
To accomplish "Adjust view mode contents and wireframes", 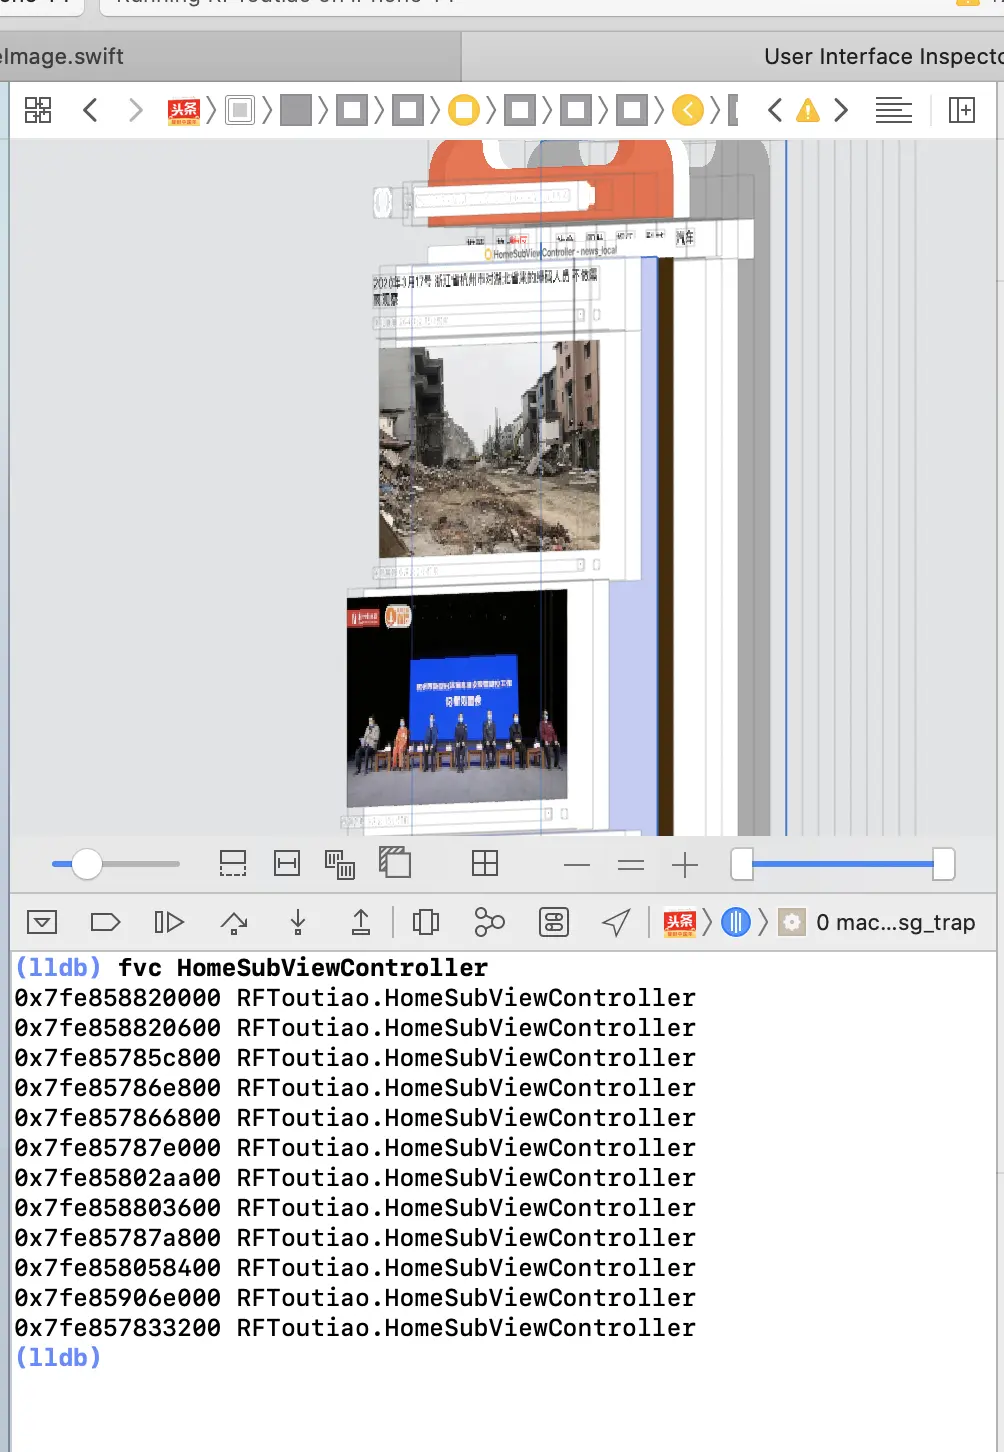I will pyautogui.click(x=340, y=864).
